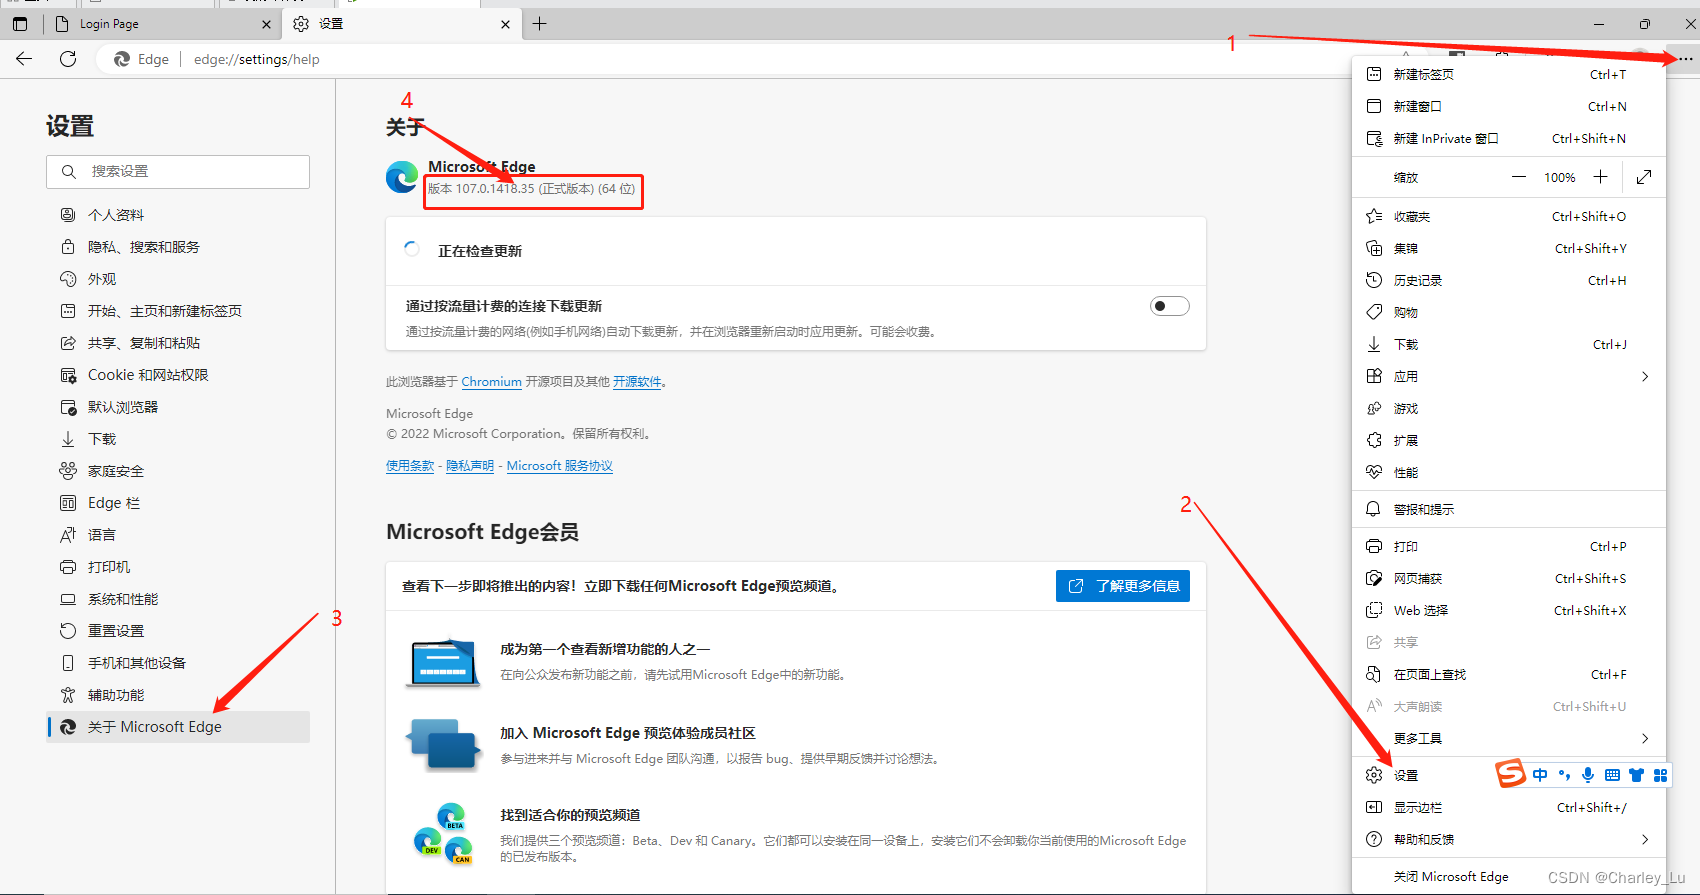Open 集锦 from the menu
1700x895 pixels.
pyautogui.click(x=1509, y=248)
